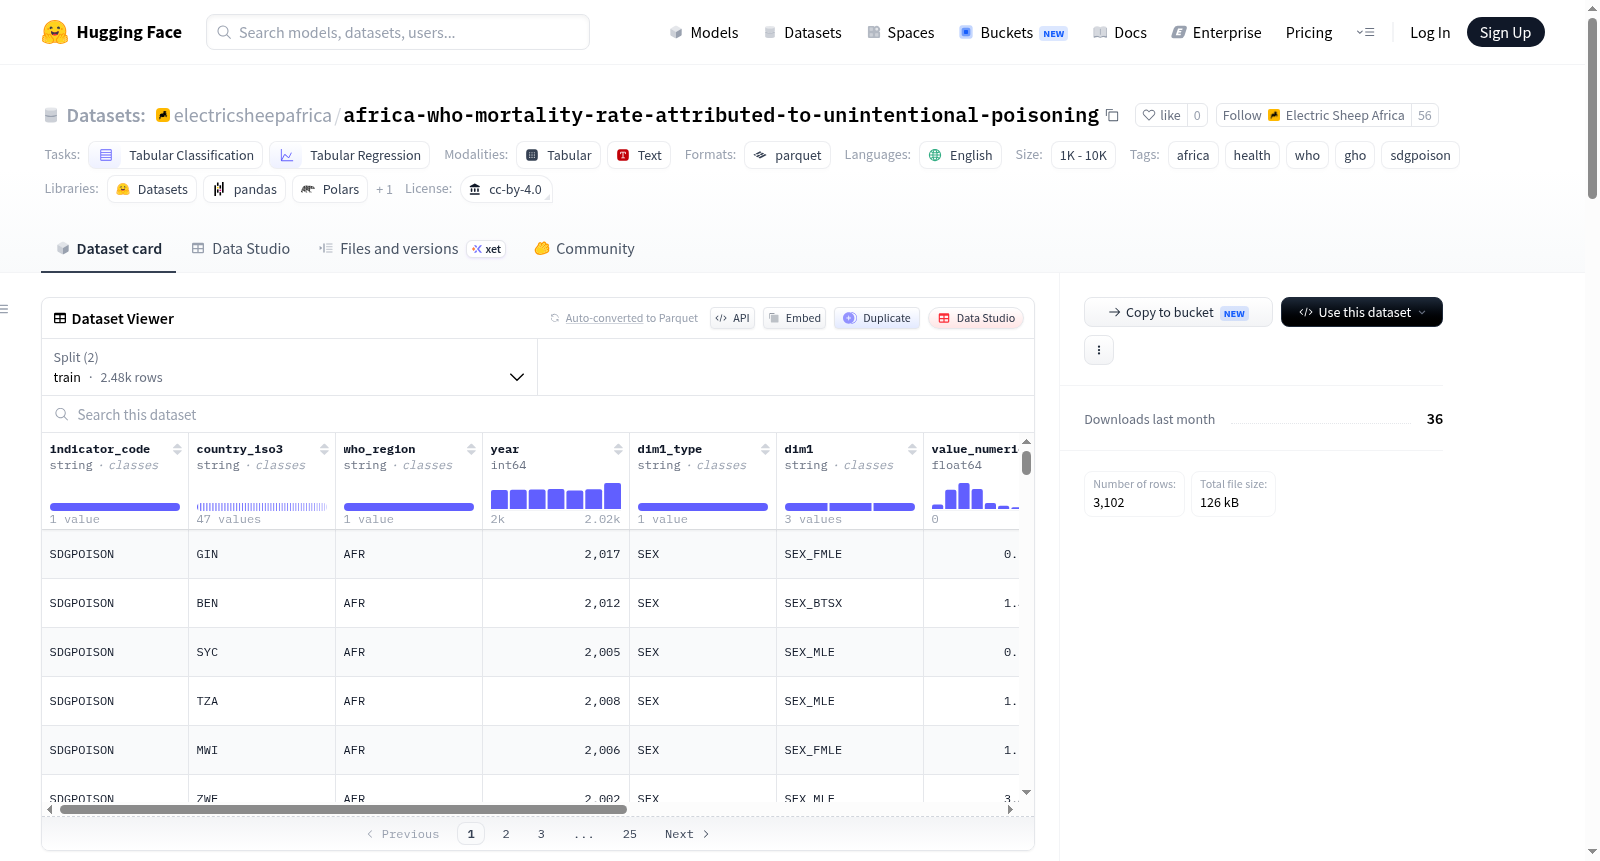Sort by the year column sort icon
Image resolution: width=1600 pixels, height=861 pixels.
click(x=618, y=449)
